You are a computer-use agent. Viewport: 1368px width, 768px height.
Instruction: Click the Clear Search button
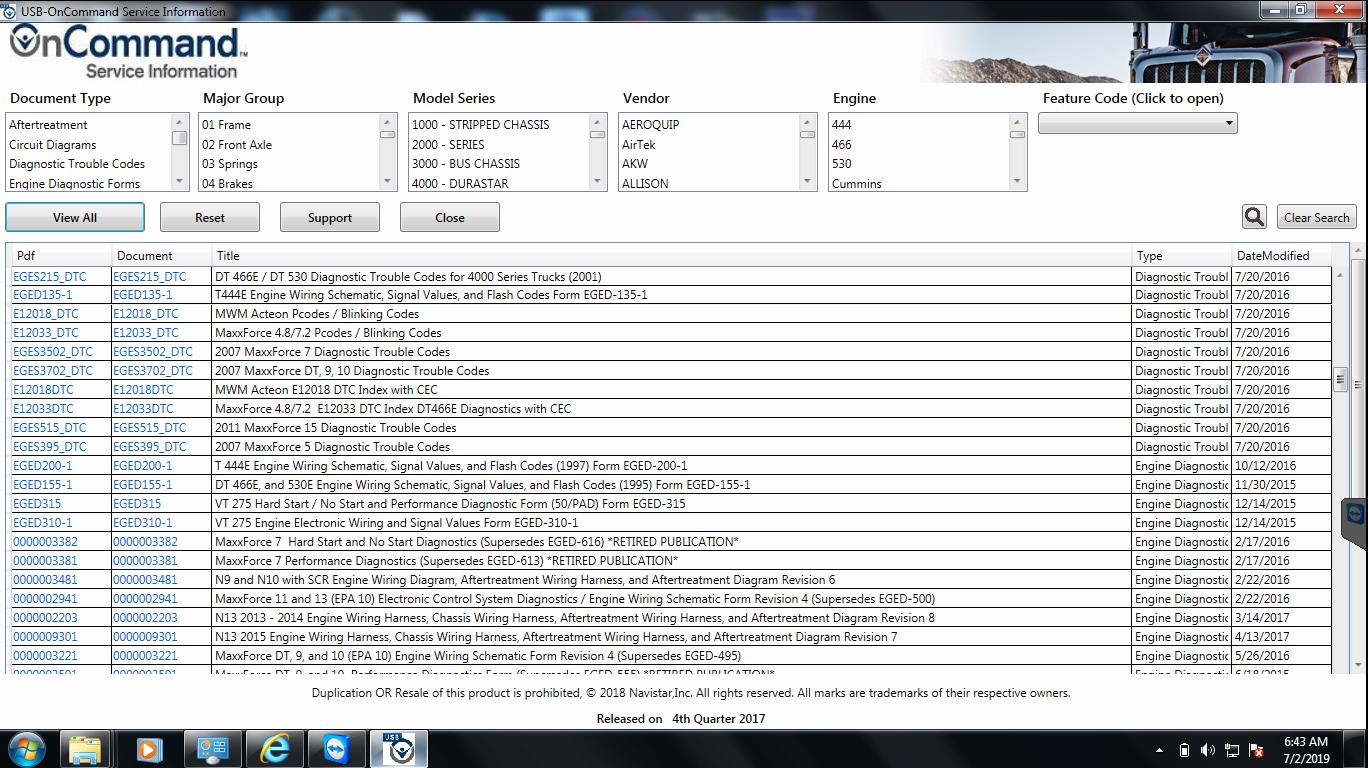click(1316, 218)
